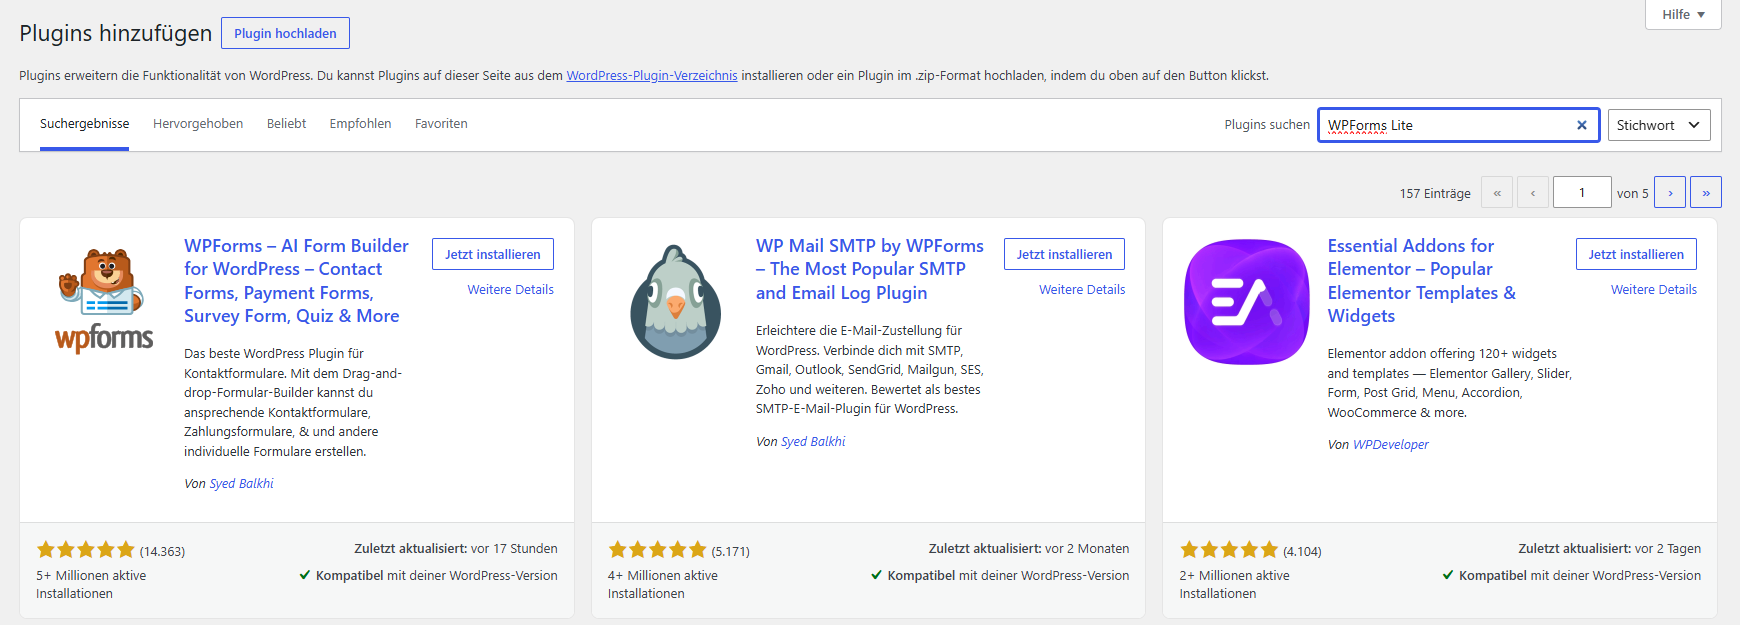The height and width of the screenshot is (625, 1740).
Task: Open the Essential Addons for Elementor title link
Action: [x=1422, y=280]
